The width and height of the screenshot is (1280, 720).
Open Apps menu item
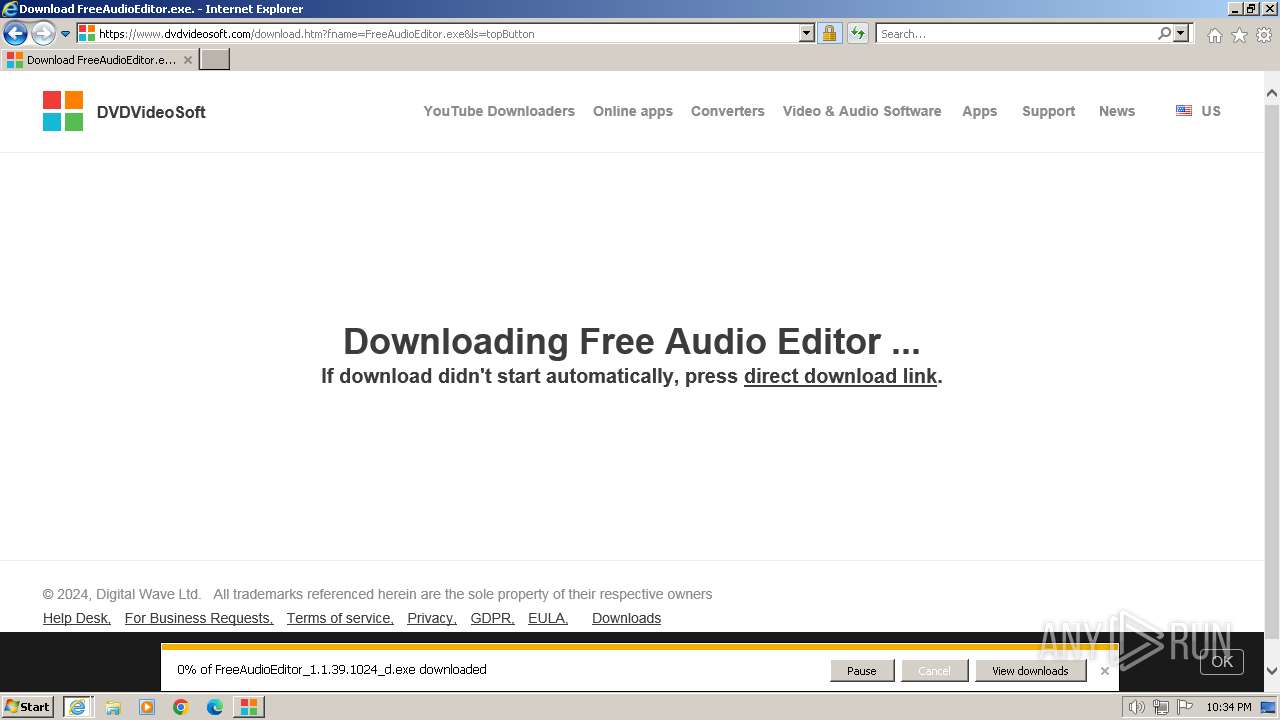click(x=980, y=111)
